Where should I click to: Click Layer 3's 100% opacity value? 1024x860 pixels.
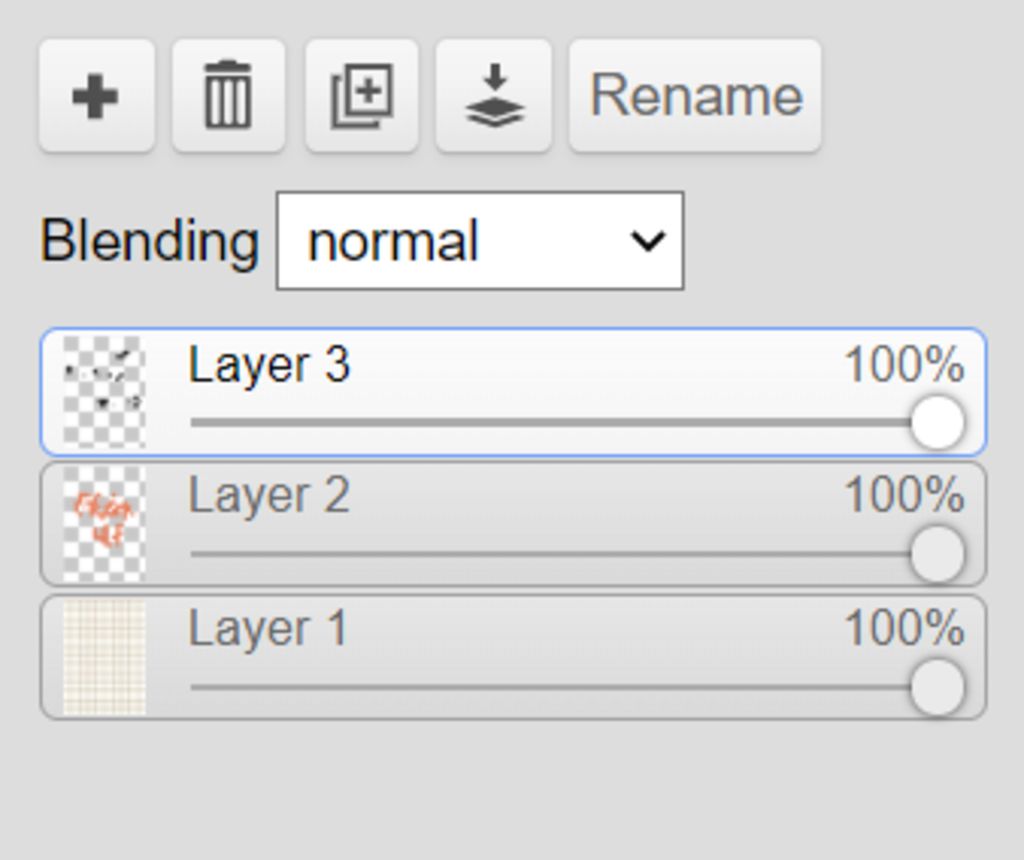(904, 364)
